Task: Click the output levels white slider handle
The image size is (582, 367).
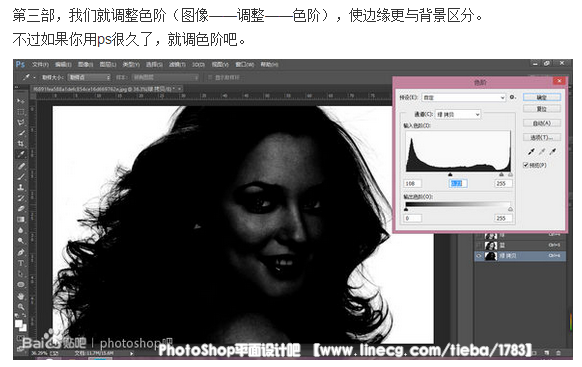Action: [x=510, y=209]
